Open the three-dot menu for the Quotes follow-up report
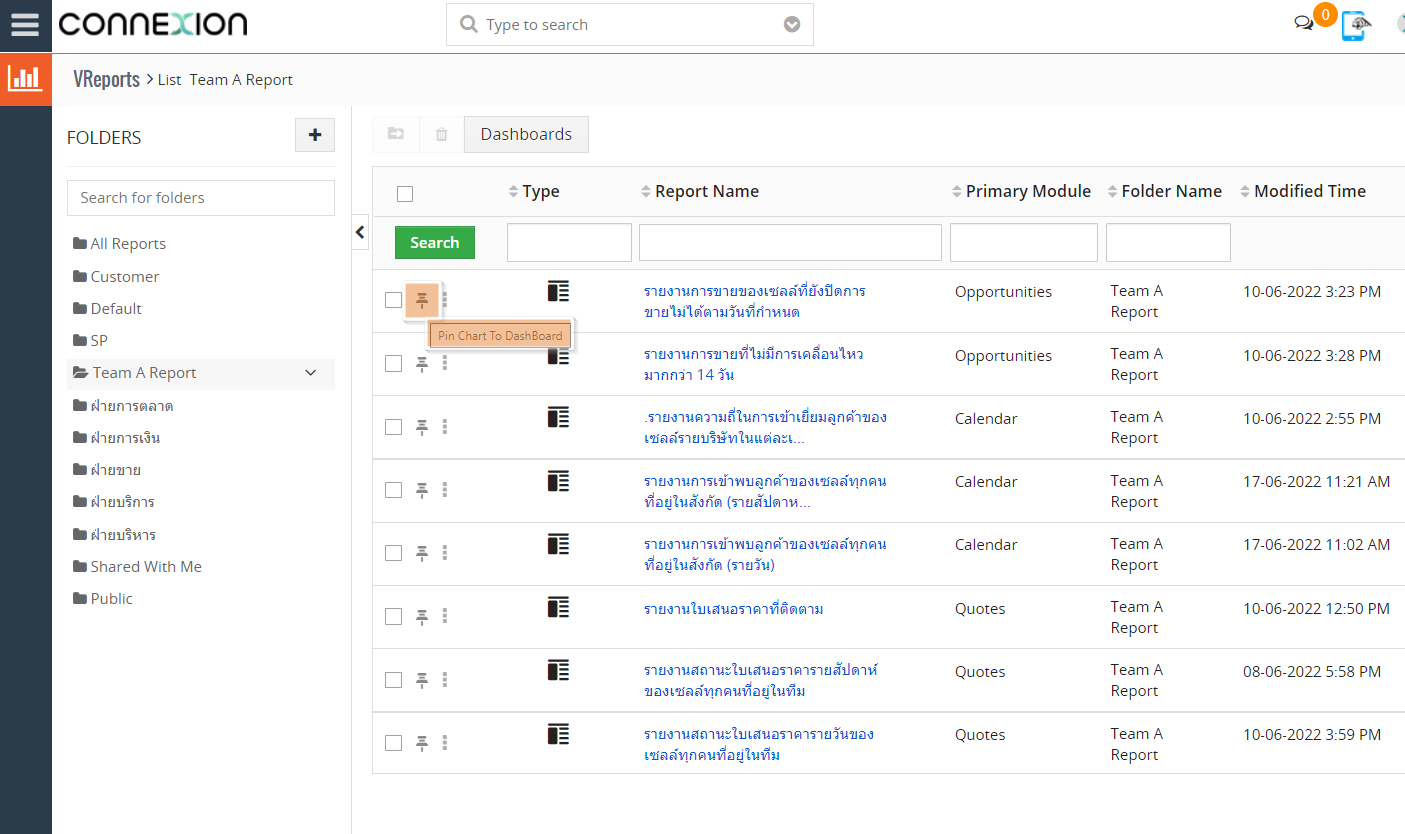The image size is (1405, 834). coord(445,616)
